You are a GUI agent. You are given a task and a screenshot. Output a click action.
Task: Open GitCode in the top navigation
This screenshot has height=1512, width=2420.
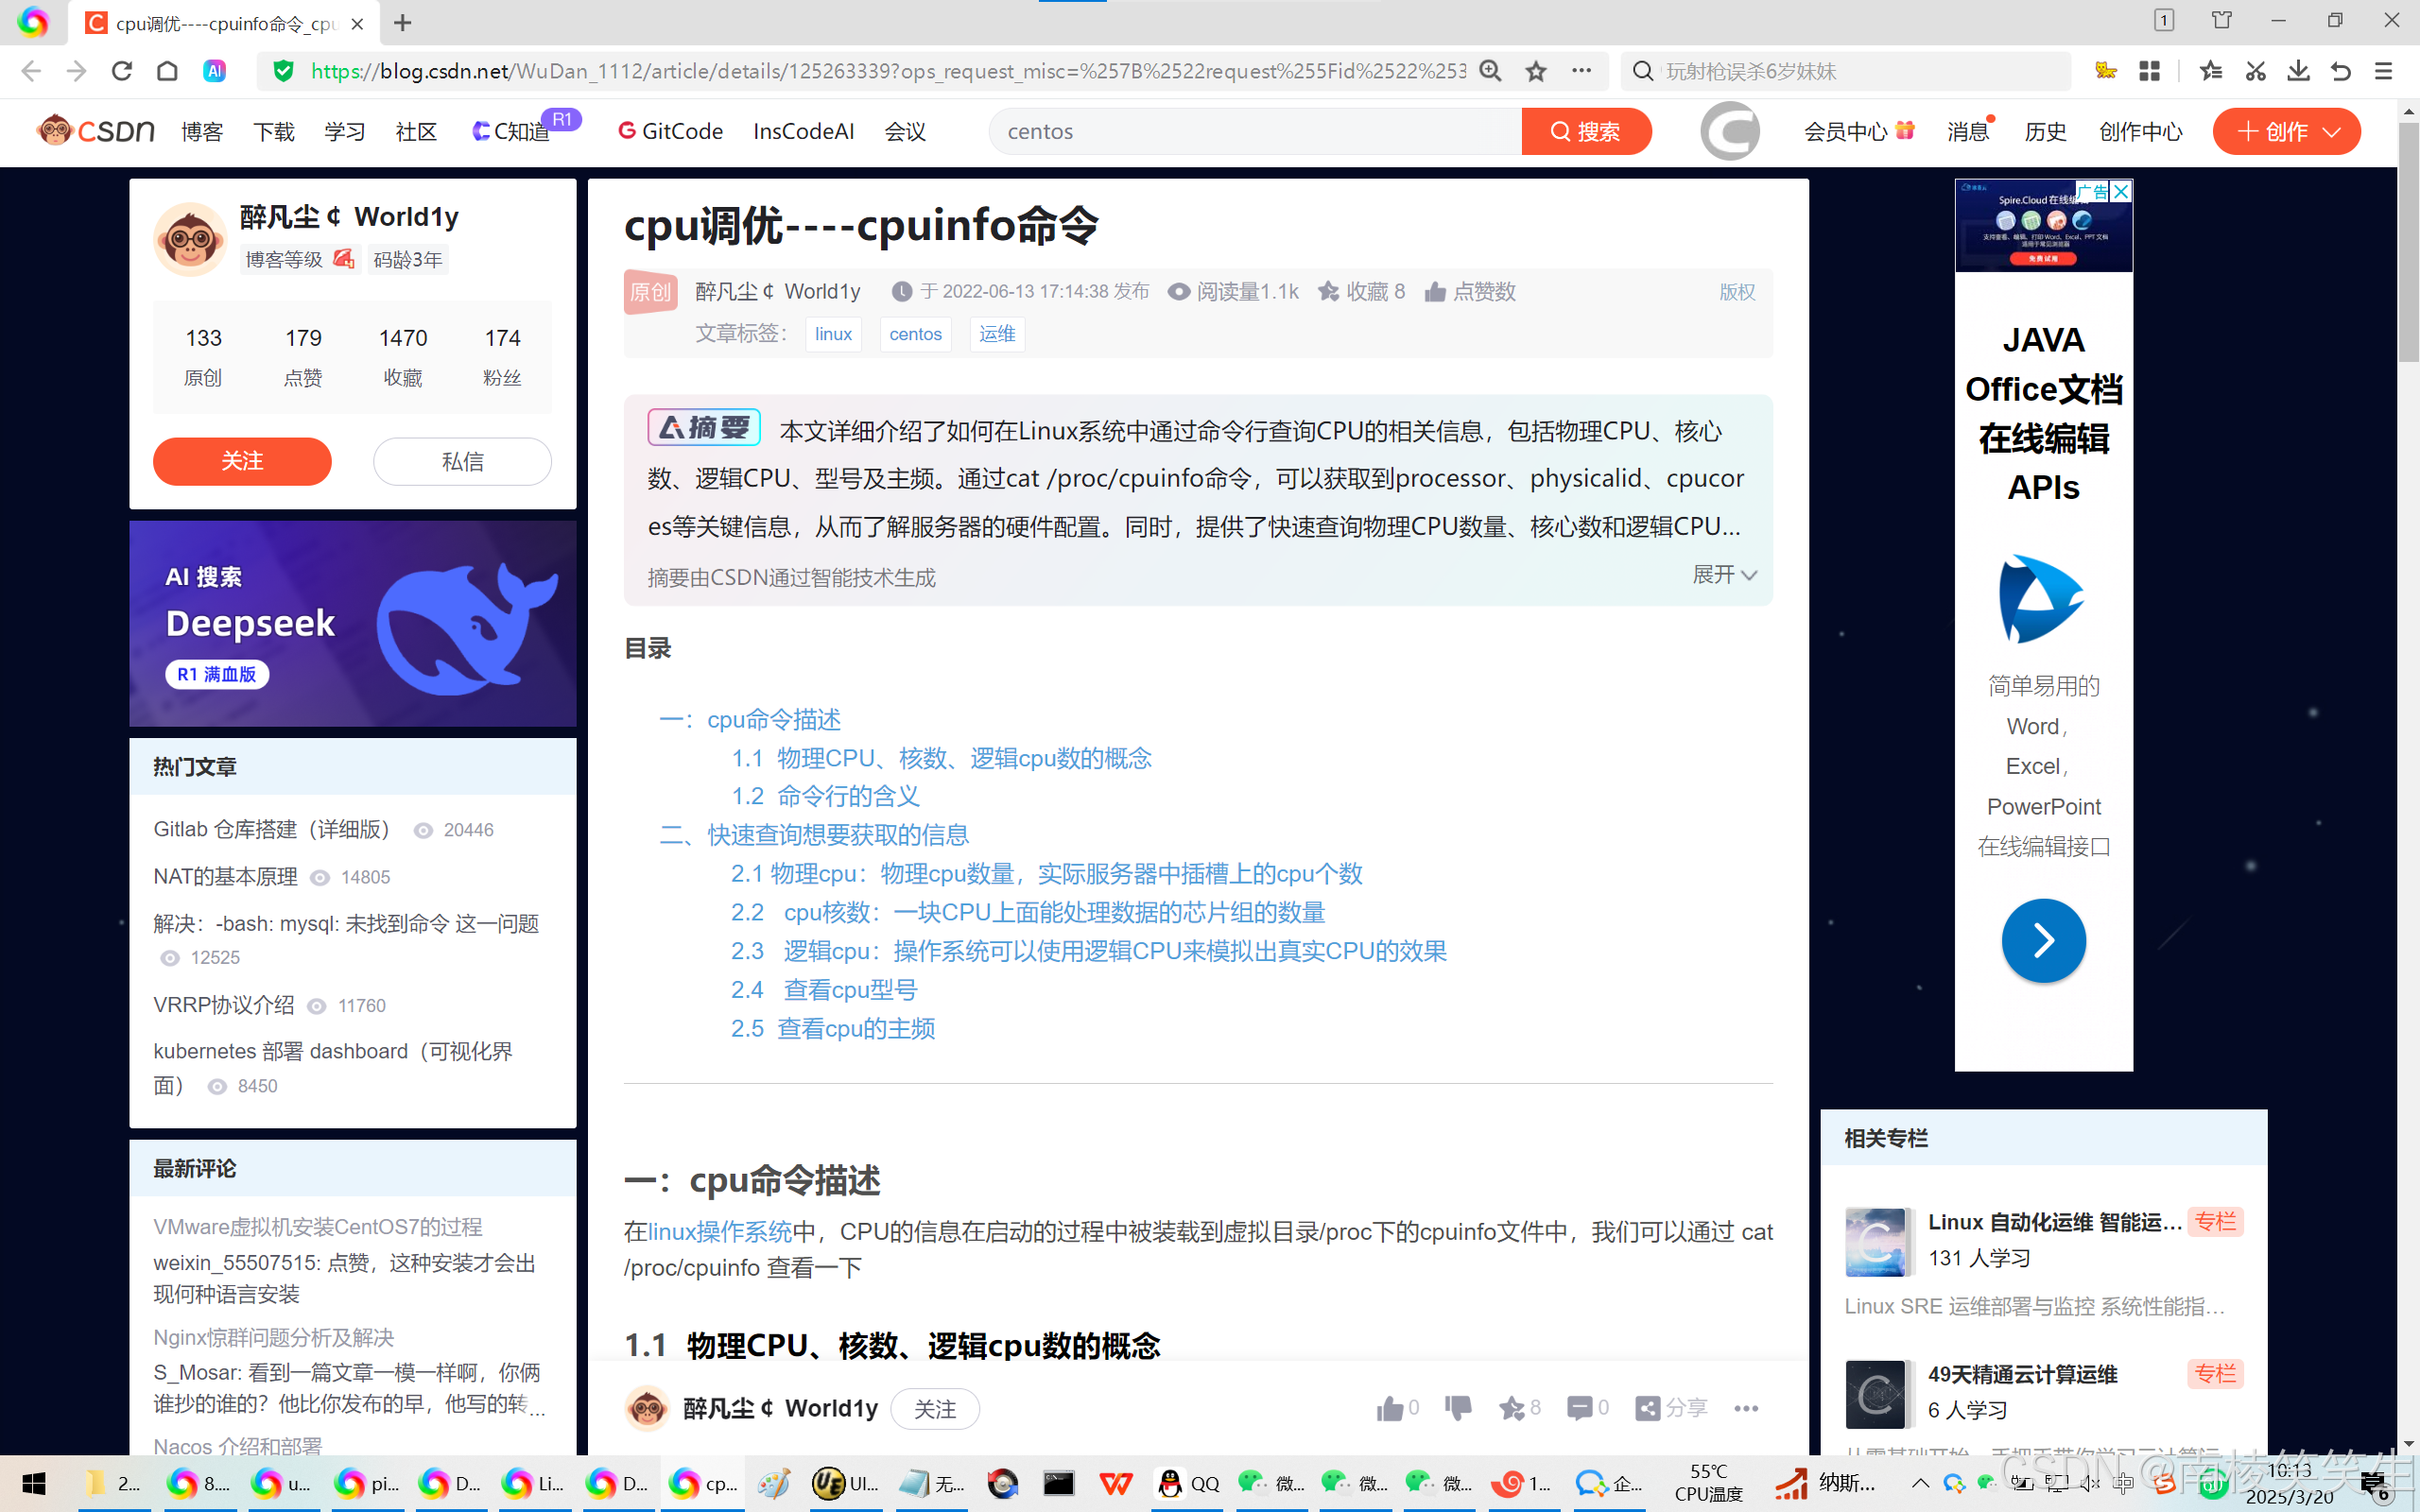(x=671, y=132)
